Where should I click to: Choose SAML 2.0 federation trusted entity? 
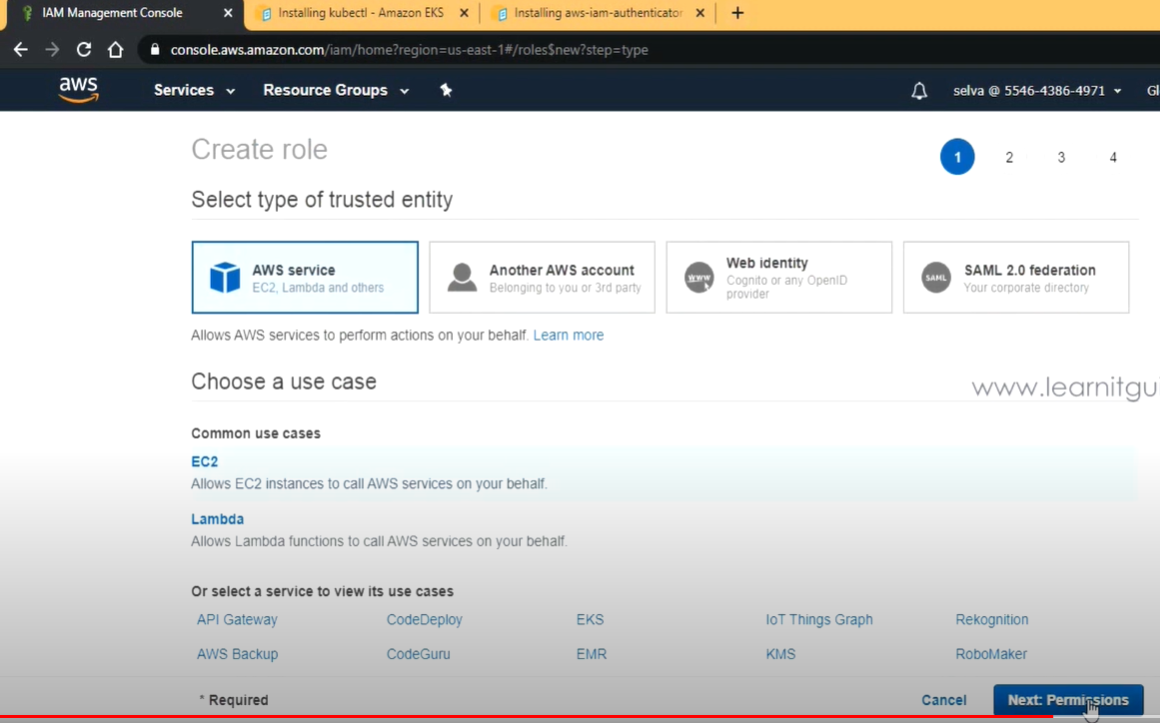1016,278
